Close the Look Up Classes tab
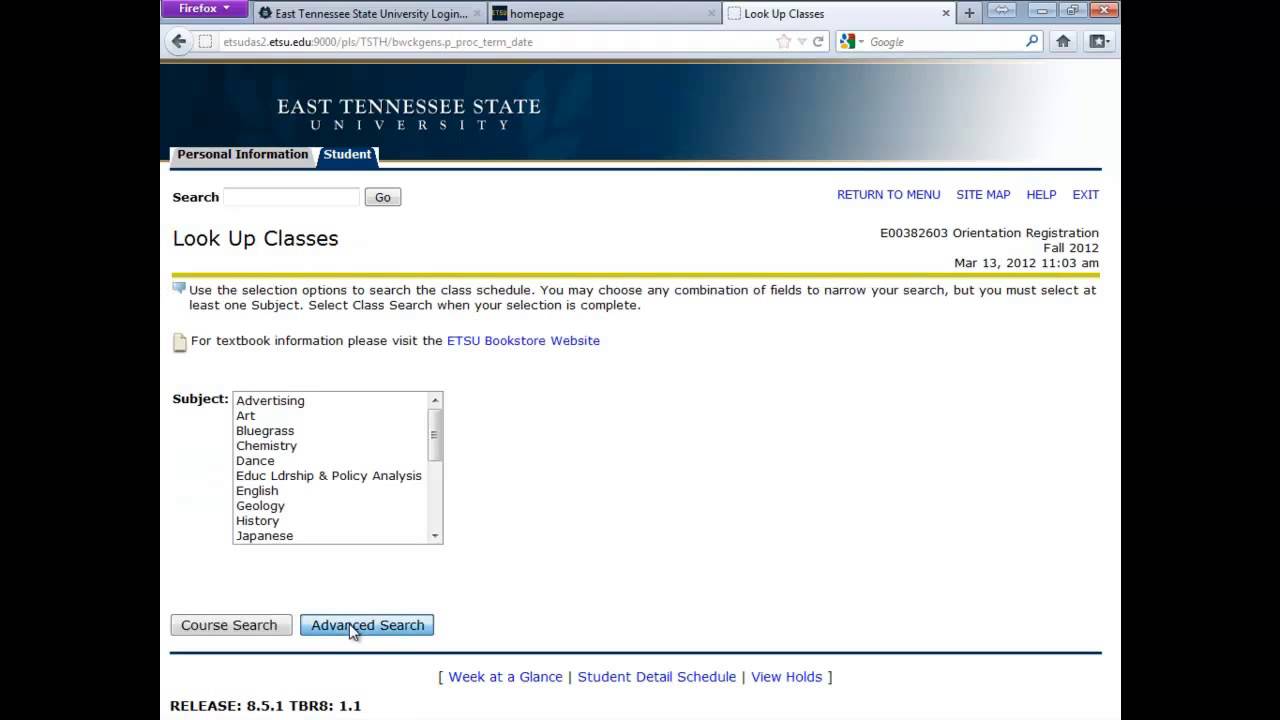 (945, 14)
